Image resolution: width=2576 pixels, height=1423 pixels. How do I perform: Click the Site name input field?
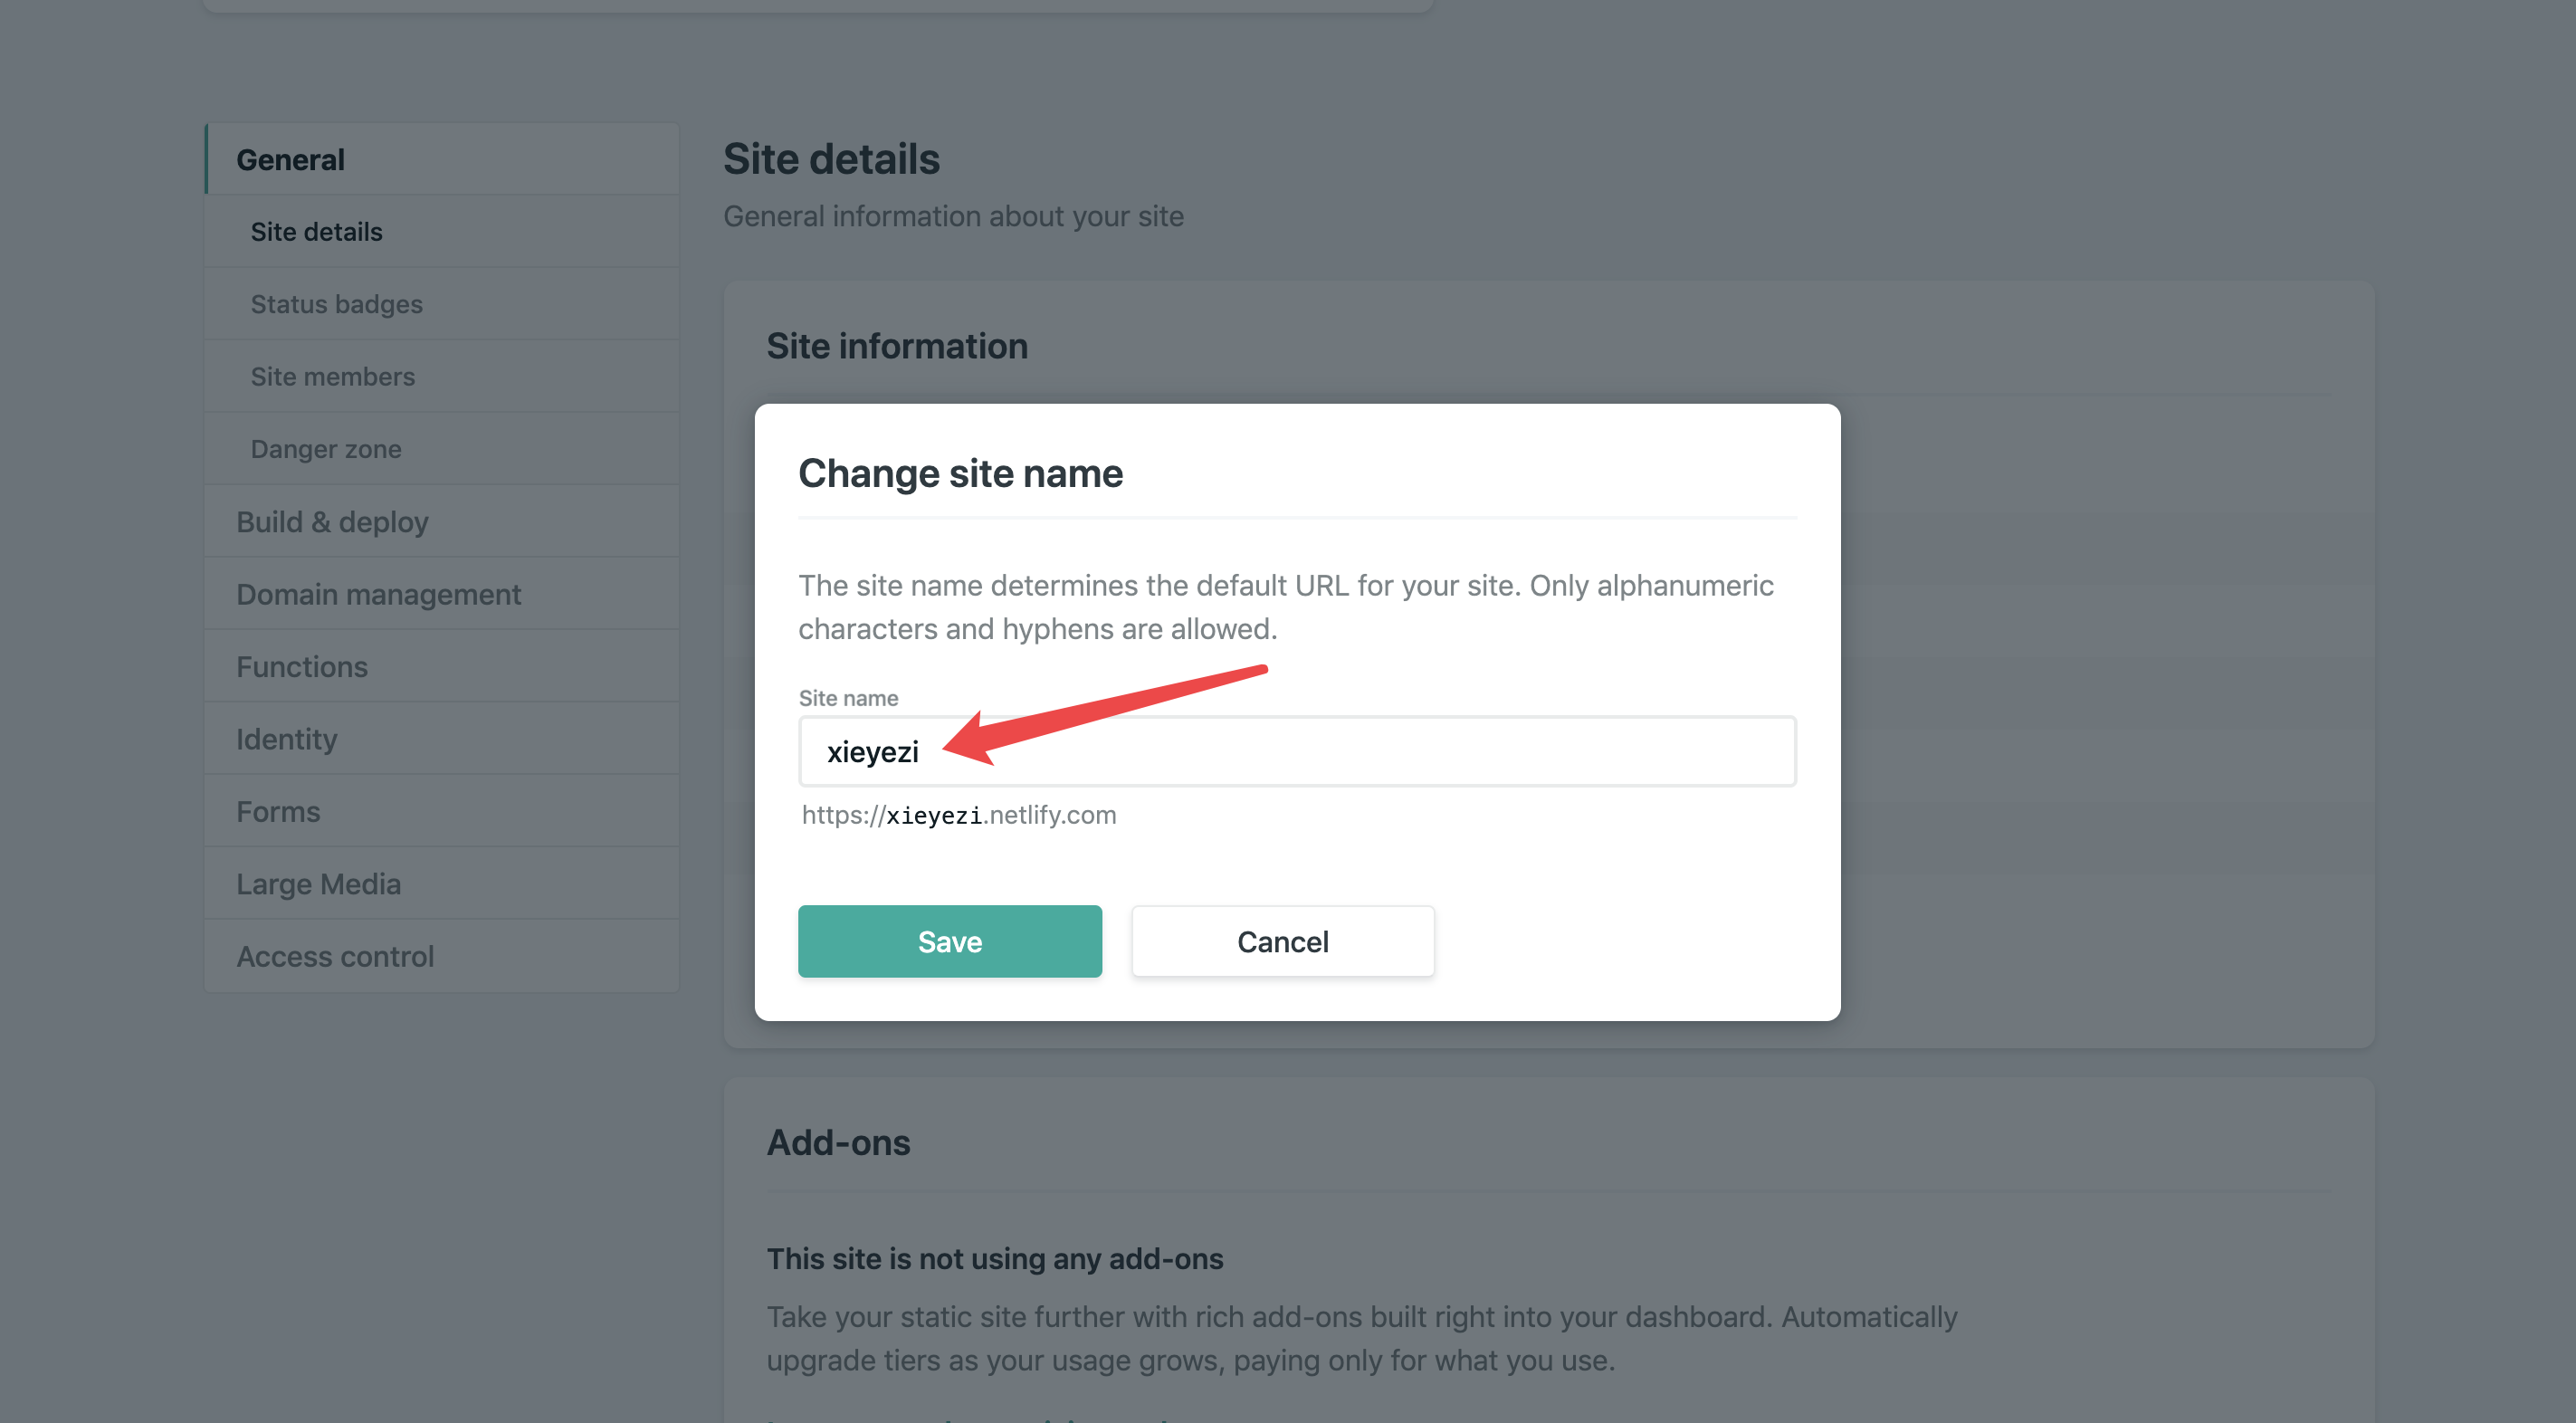pos(1296,751)
